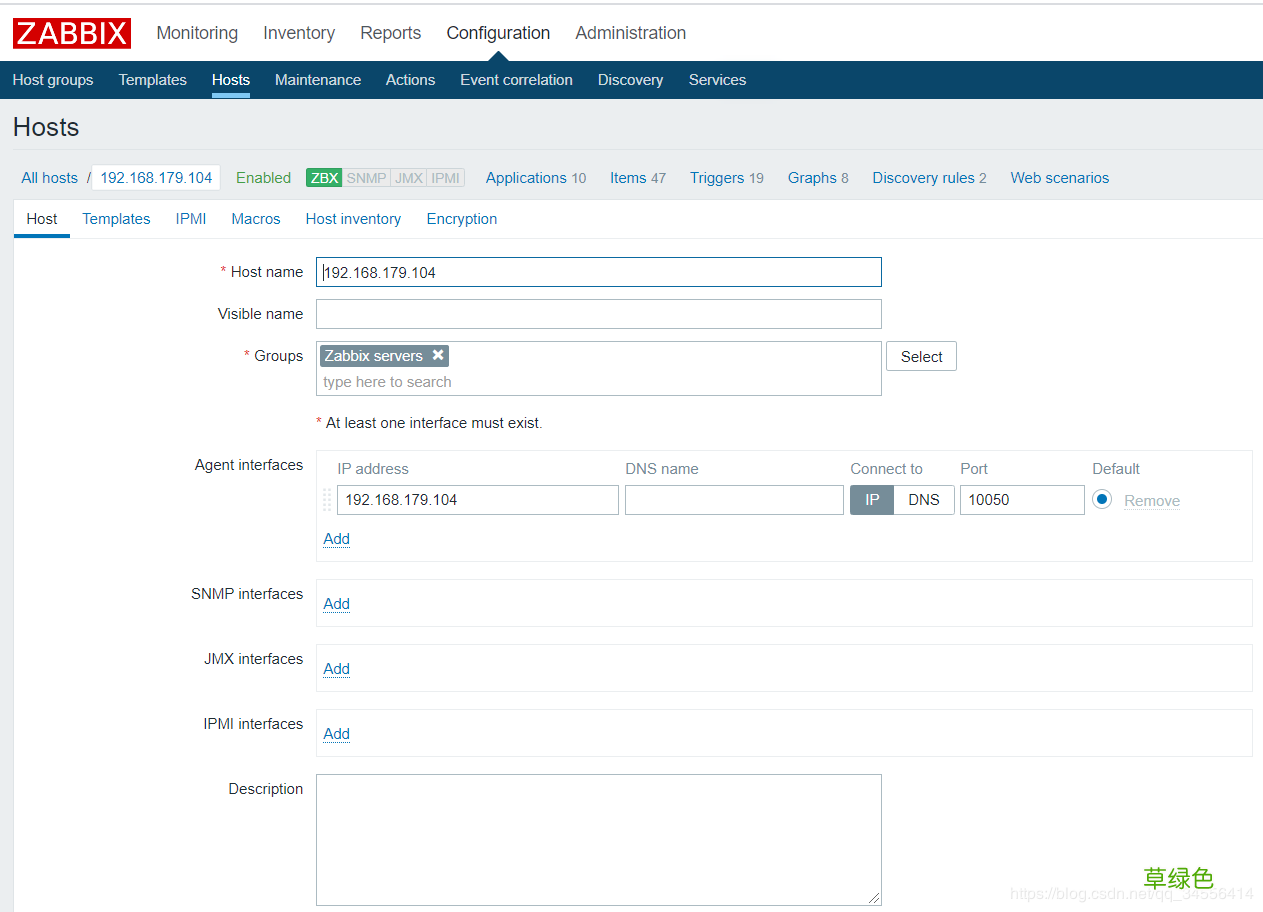The image size is (1263, 912).
Task: Click the Description textarea resize grip
Action: click(874, 898)
